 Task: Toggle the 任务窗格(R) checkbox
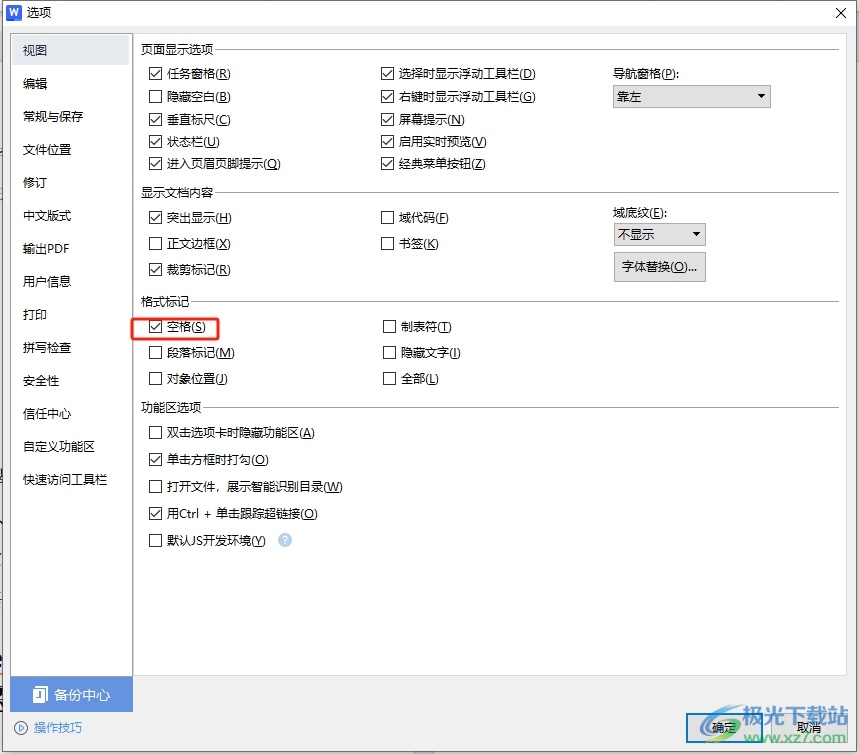(156, 73)
